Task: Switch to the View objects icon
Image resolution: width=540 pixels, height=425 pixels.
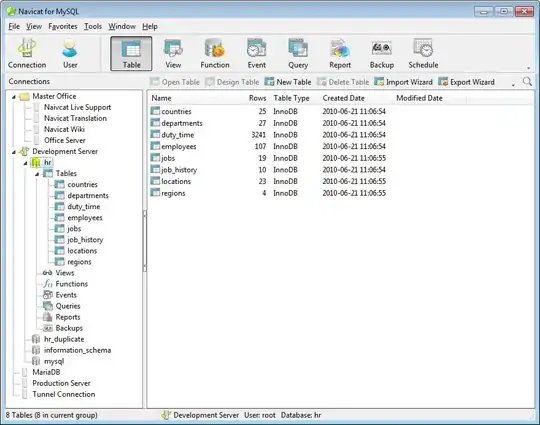Action: coord(173,53)
